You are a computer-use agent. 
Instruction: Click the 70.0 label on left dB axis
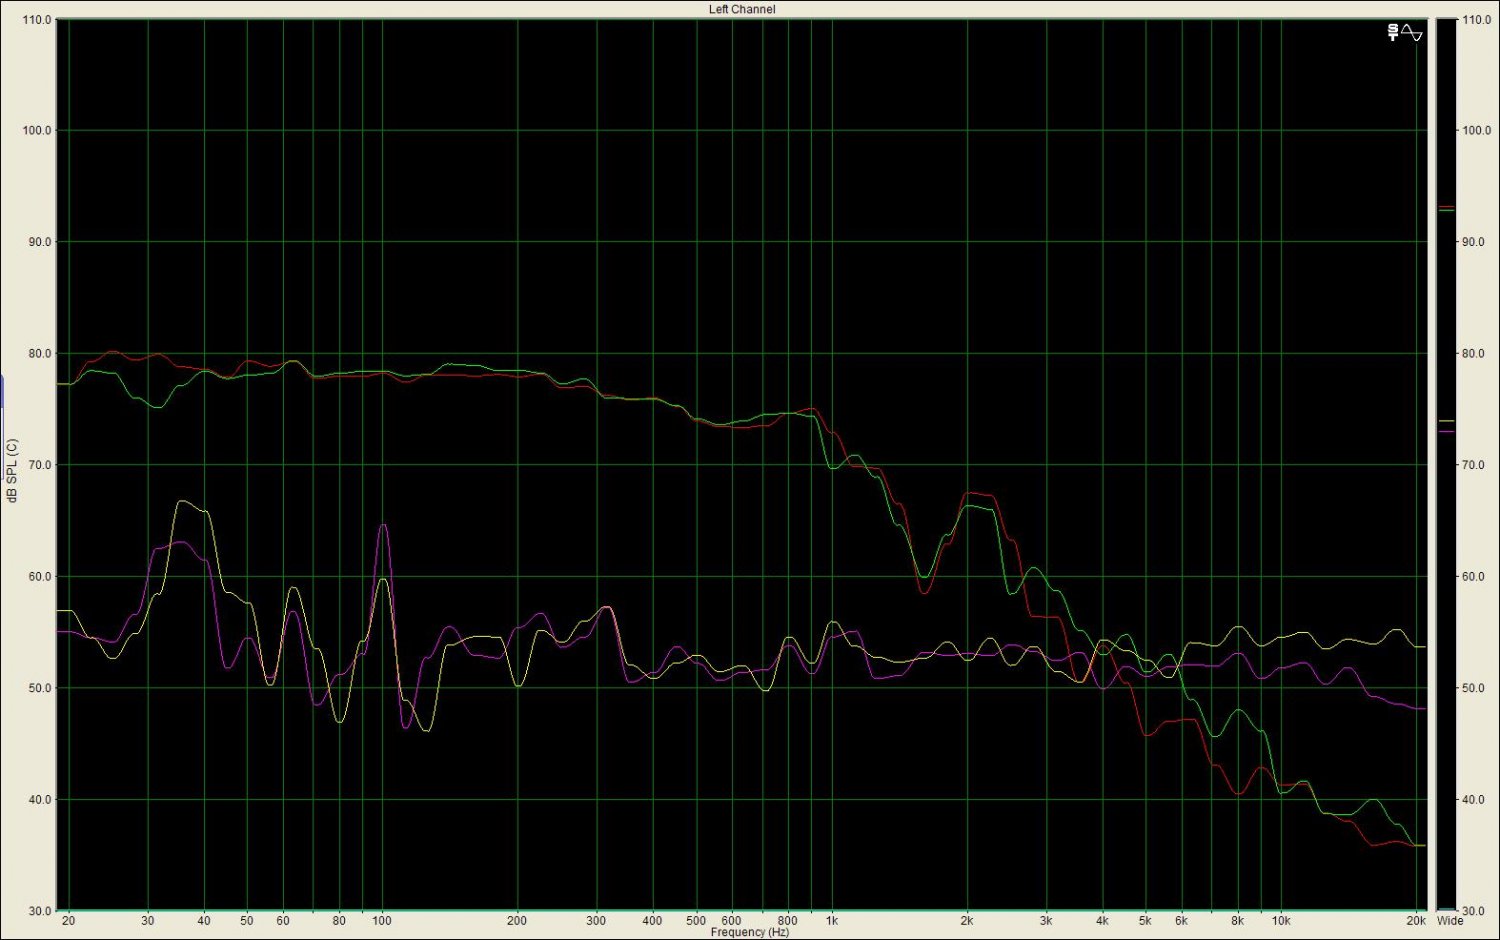click(39, 465)
